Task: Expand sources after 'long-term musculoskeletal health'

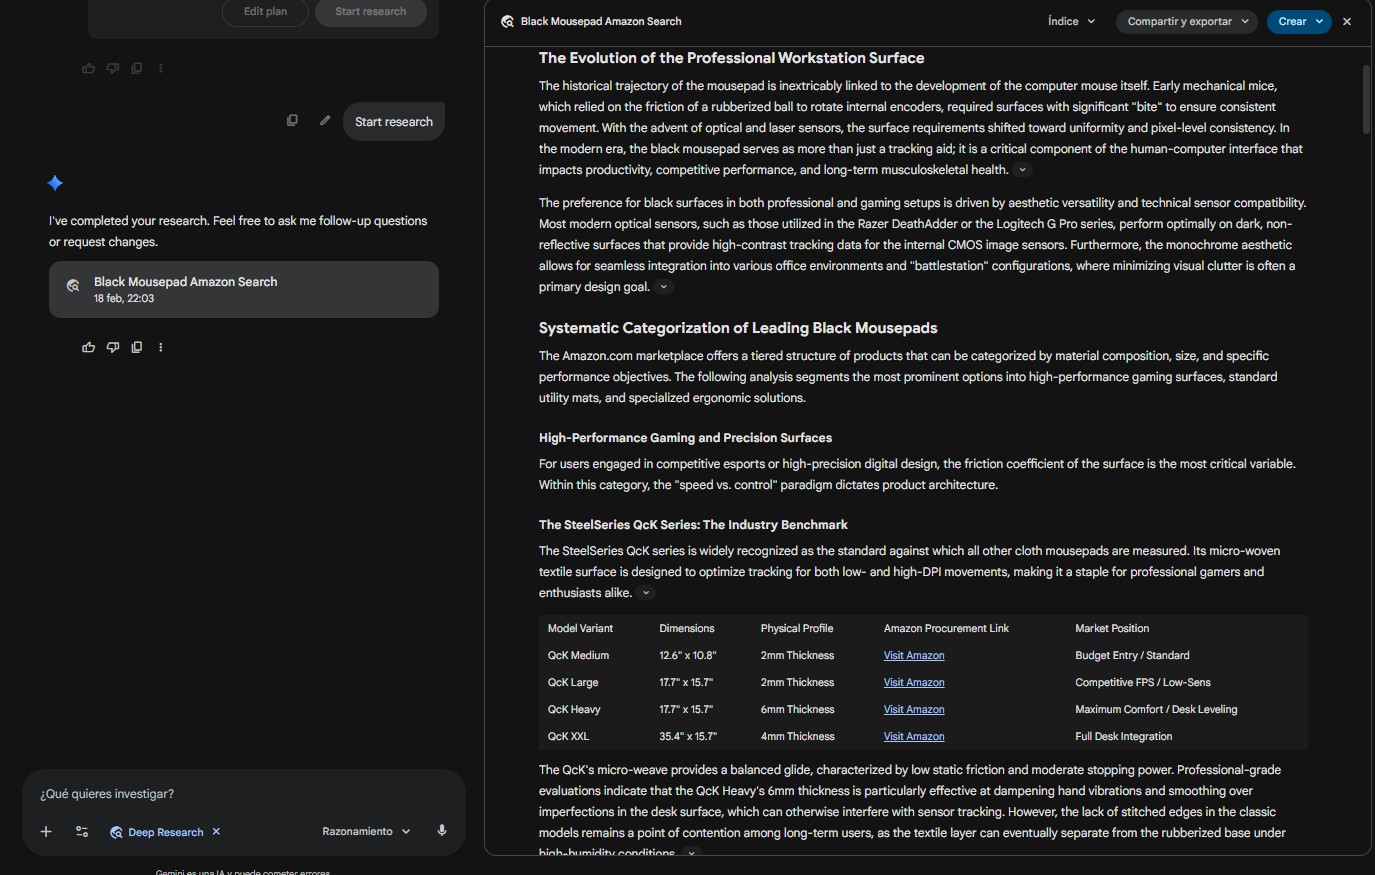Action: [1023, 170]
